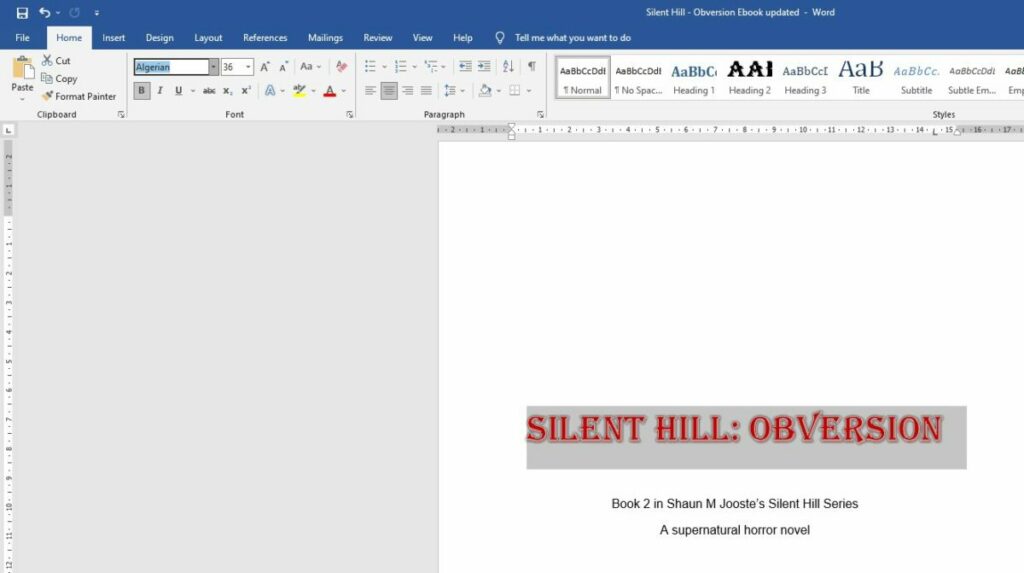This screenshot has width=1024, height=573.
Task: Click the Algerian font name box
Action: pyautogui.click(x=171, y=67)
